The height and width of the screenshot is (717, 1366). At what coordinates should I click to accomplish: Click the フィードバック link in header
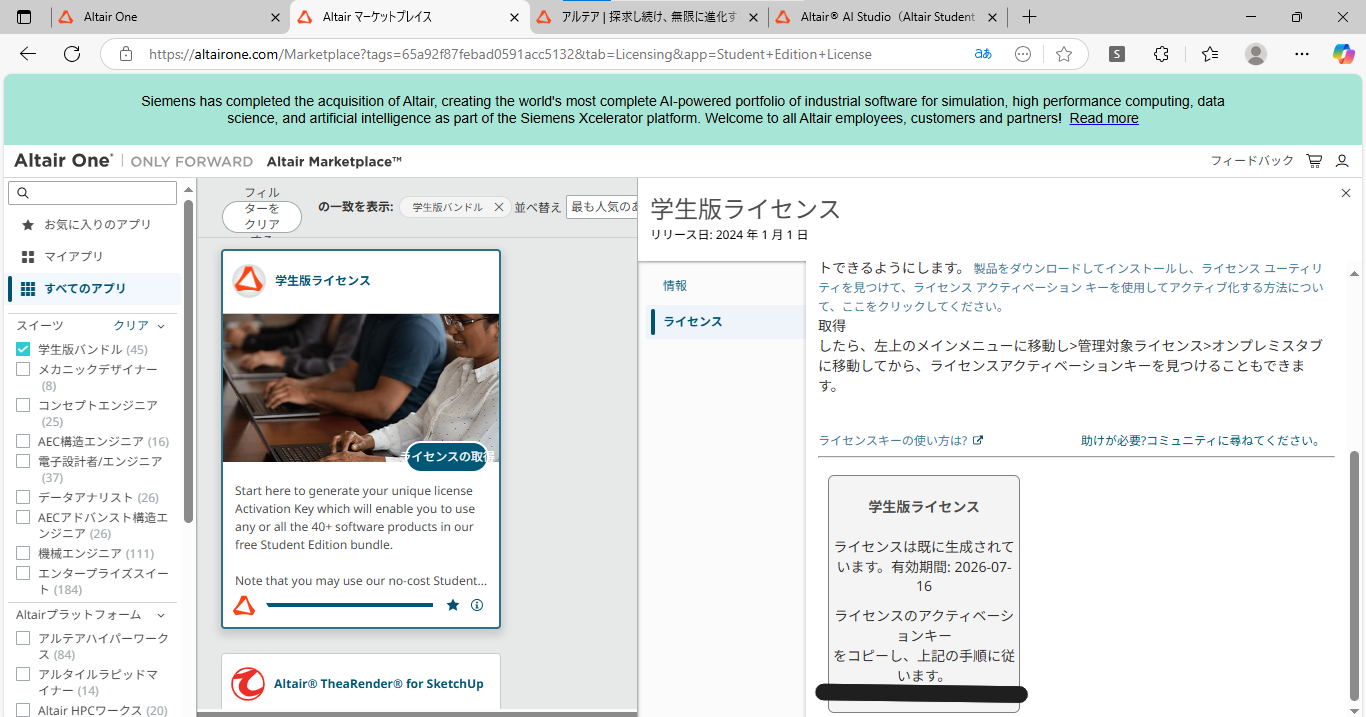[x=1252, y=161]
